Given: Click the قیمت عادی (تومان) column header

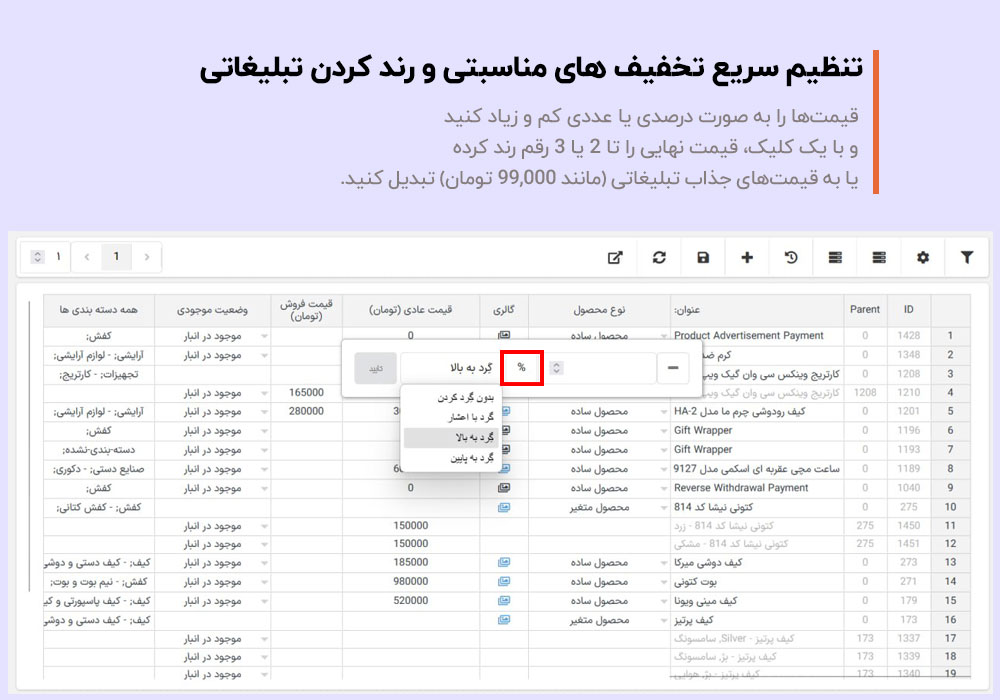Looking at the screenshot, I should click(x=411, y=310).
